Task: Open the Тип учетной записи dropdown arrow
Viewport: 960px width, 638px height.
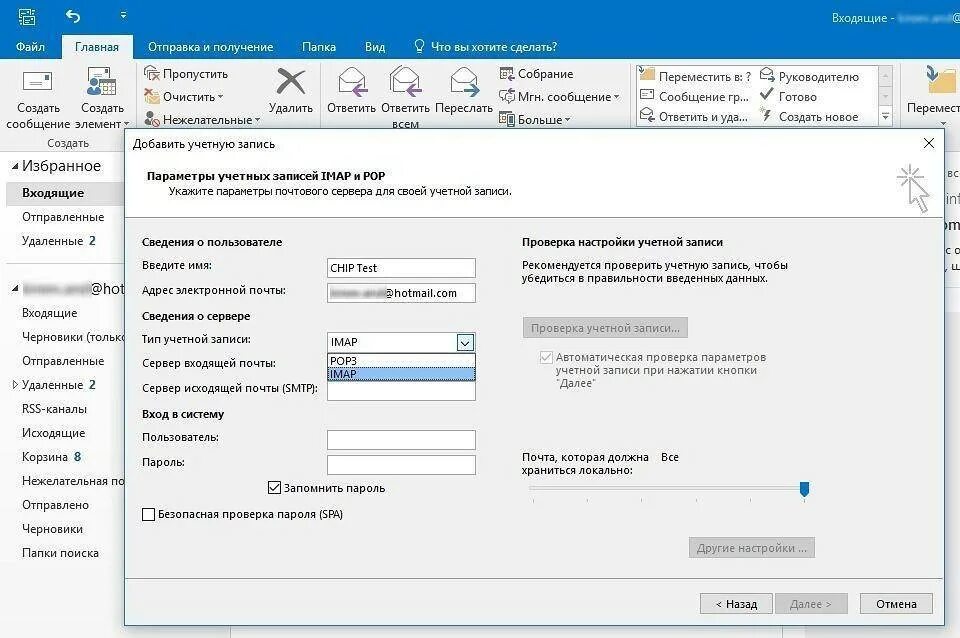Action: click(465, 342)
